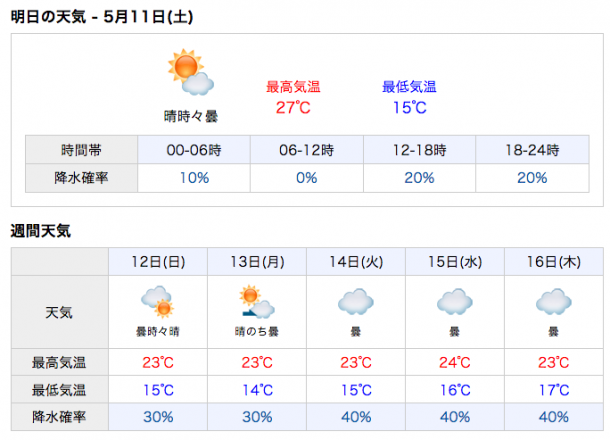Click the 16日(木) column header

click(554, 262)
